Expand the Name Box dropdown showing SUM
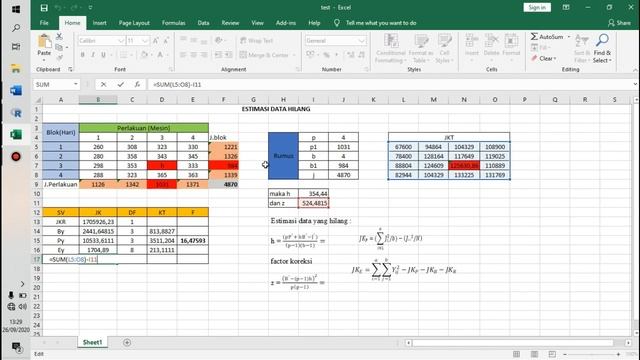640x360 pixels. pos(76,84)
